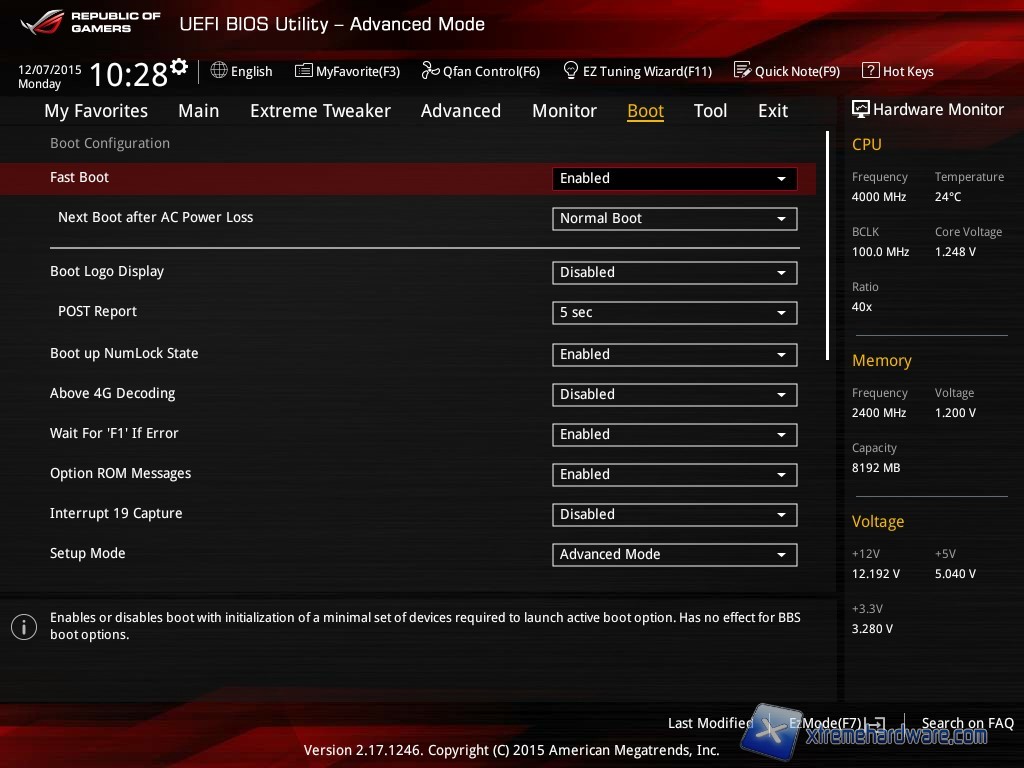This screenshot has height=768, width=1024.
Task: Click the Qfan Control fan icon
Action: [x=430, y=70]
